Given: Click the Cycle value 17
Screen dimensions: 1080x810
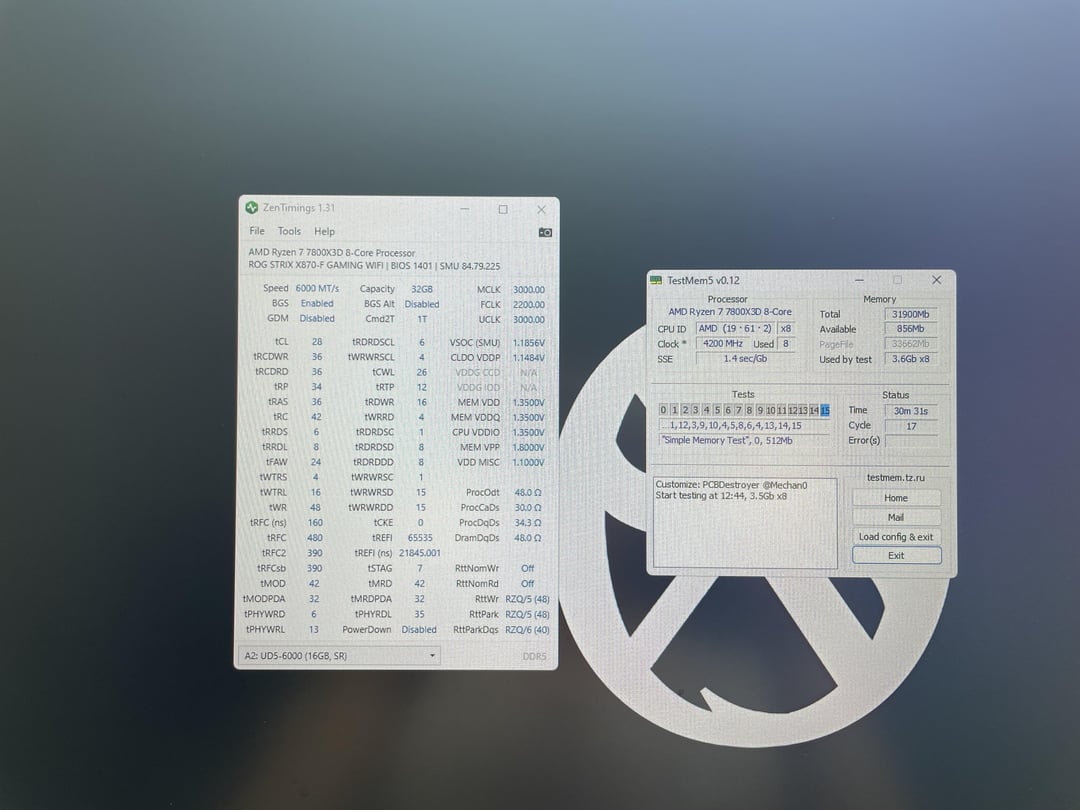Looking at the screenshot, I should (911, 426).
